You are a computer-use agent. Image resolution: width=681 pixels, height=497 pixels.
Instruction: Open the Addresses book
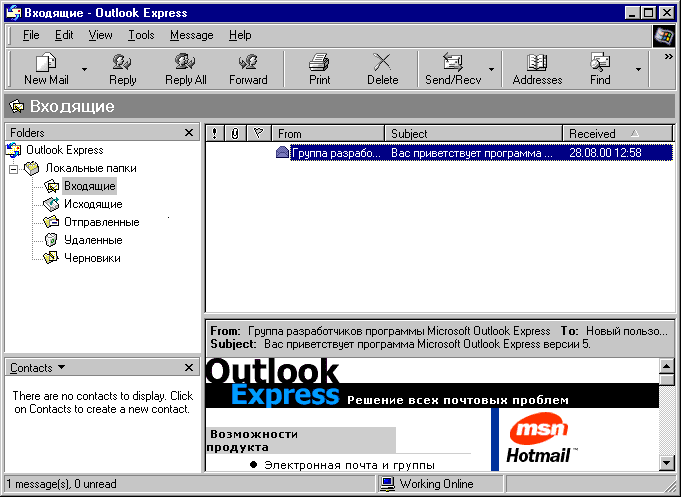click(x=537, y=69)
